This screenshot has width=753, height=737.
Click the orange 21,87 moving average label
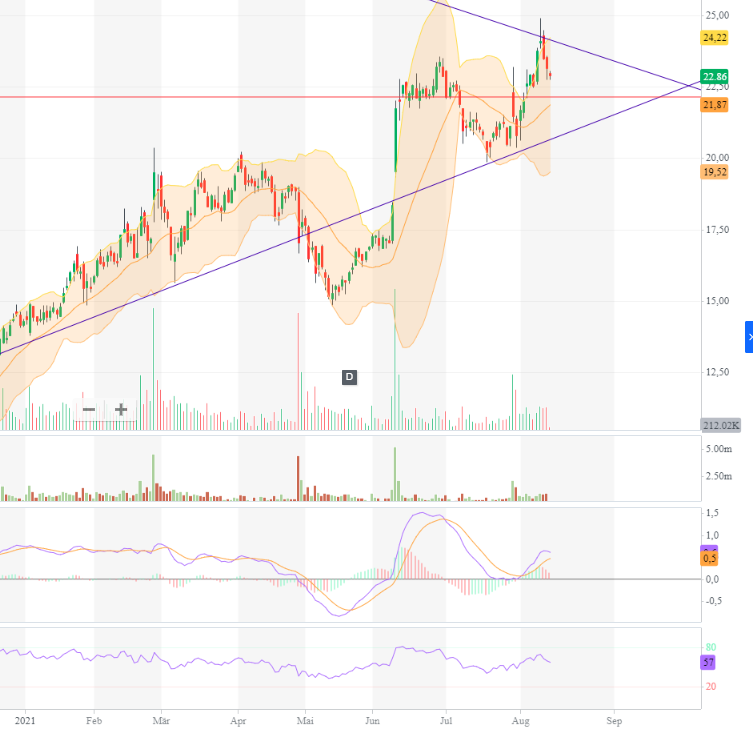tap(715, 105)
